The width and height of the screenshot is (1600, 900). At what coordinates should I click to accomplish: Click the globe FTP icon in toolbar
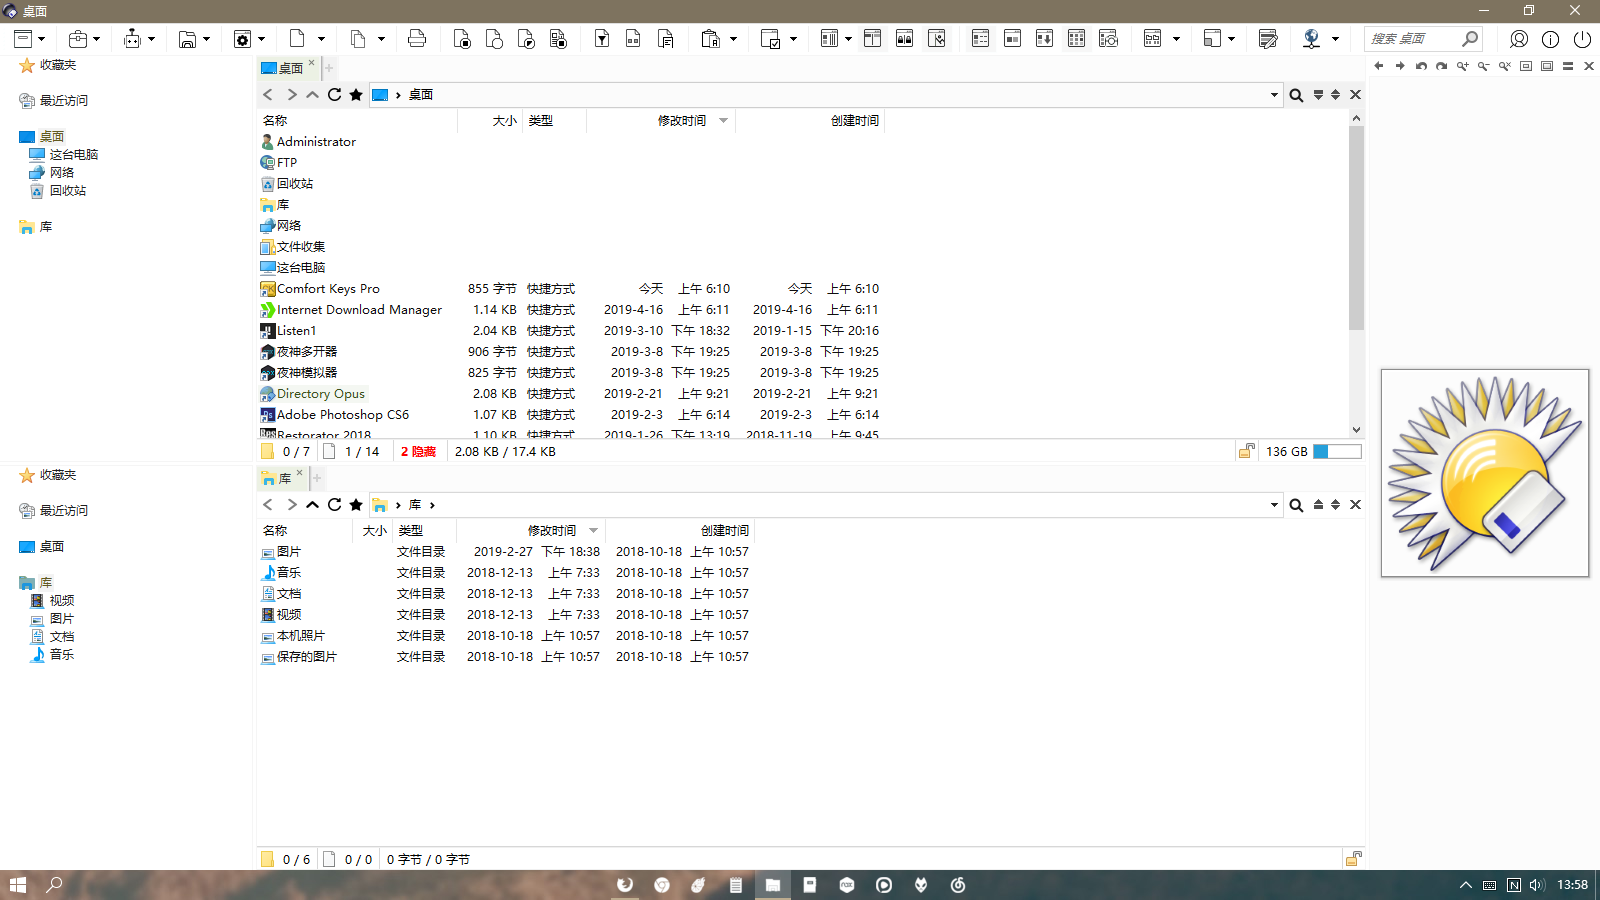(x=1311, y=39)
